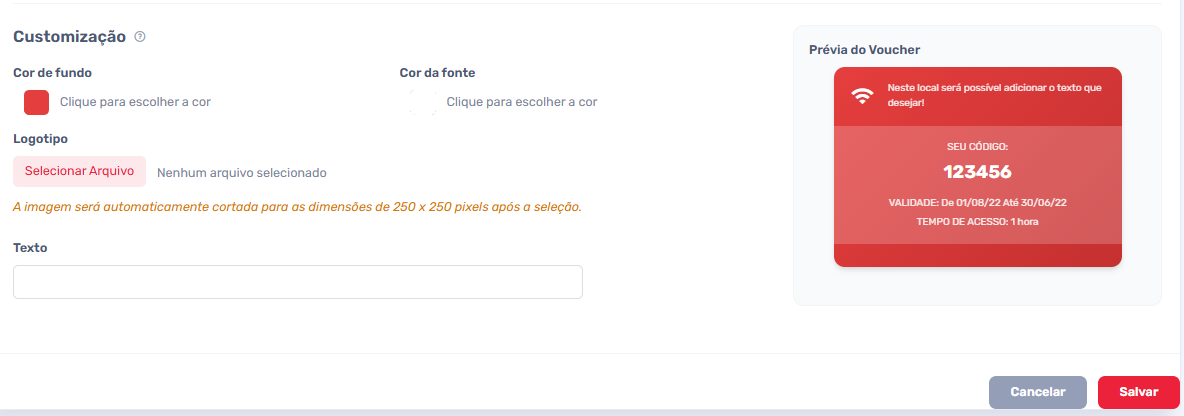Click 'Clique para escolher a cor' under Cor da fonte

coord(522,102)
